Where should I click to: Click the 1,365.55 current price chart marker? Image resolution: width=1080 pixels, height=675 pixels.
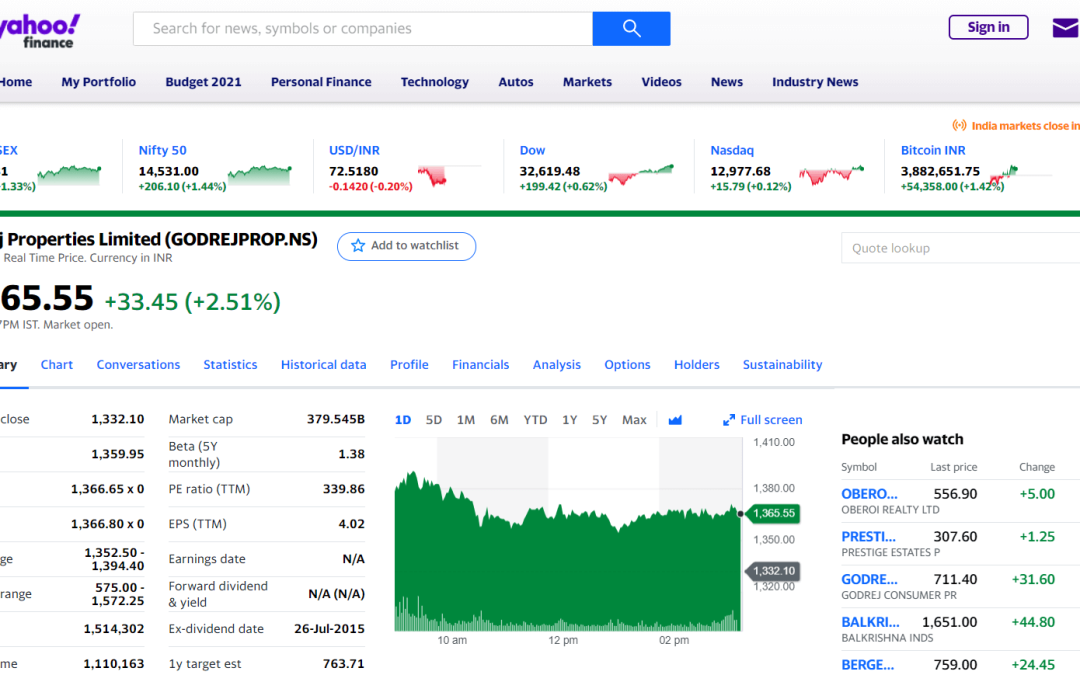(x=772, y=513)
